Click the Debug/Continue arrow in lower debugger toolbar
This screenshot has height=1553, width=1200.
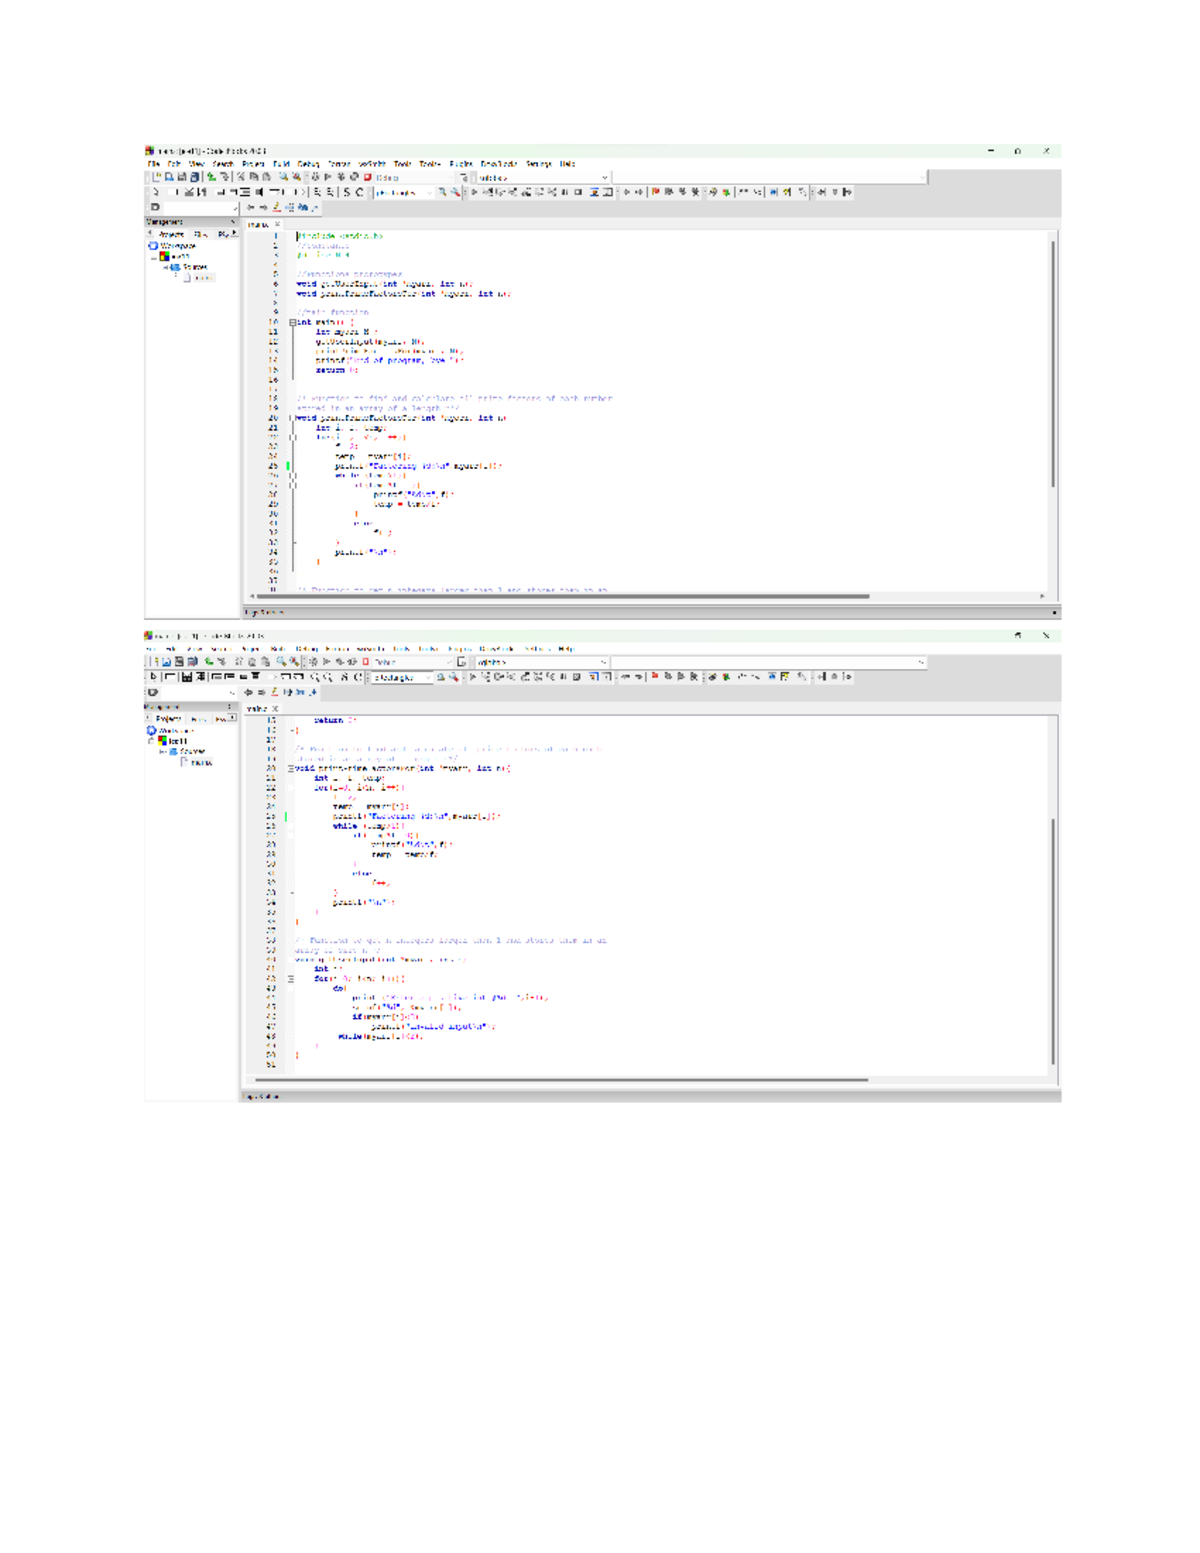[474, 677]
